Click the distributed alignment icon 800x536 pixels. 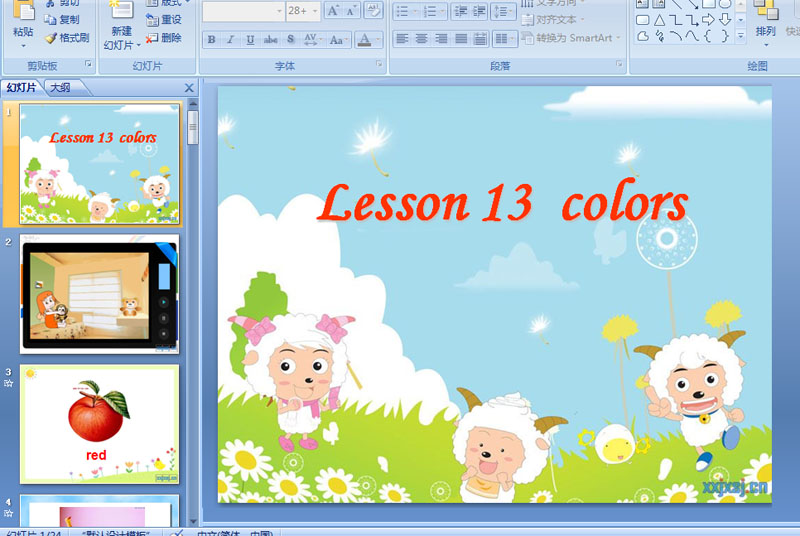tap(480, 39)
